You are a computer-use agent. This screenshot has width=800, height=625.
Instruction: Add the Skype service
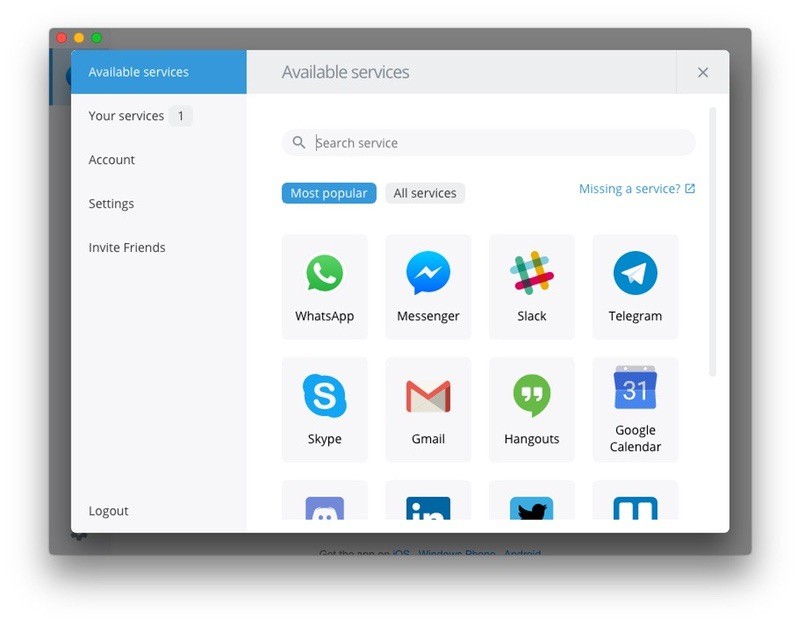[324, 410]
